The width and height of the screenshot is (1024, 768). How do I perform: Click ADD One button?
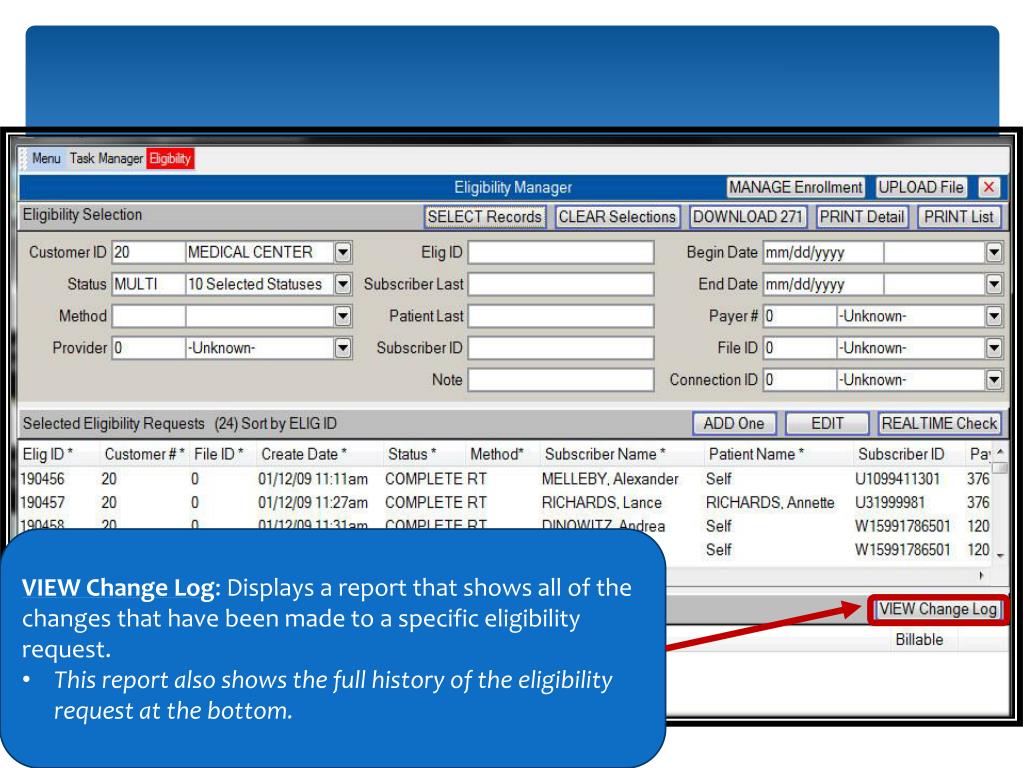(x=734, y=424)
